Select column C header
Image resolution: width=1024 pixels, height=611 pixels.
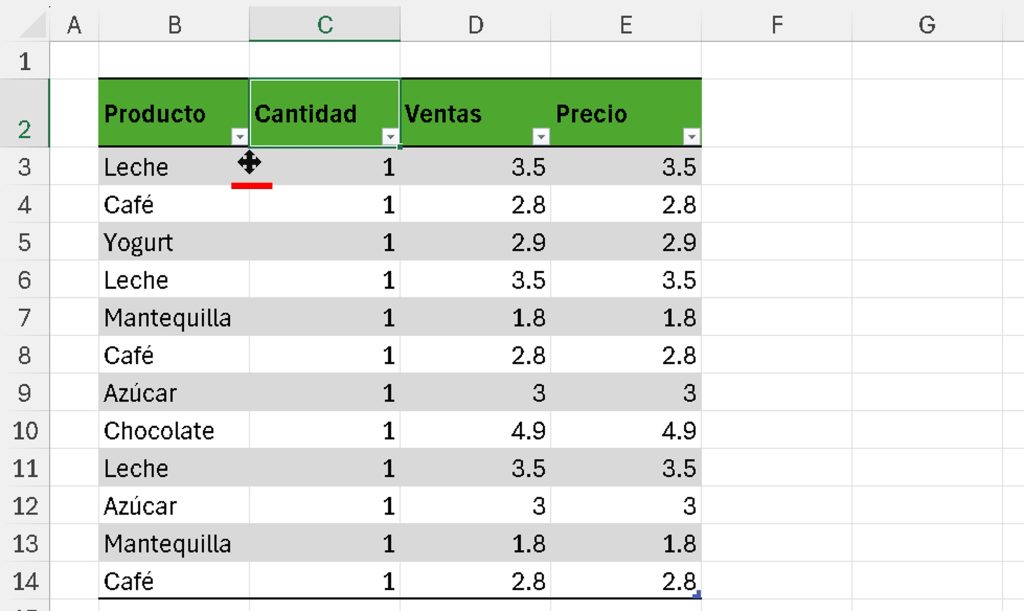coord(325,25)
